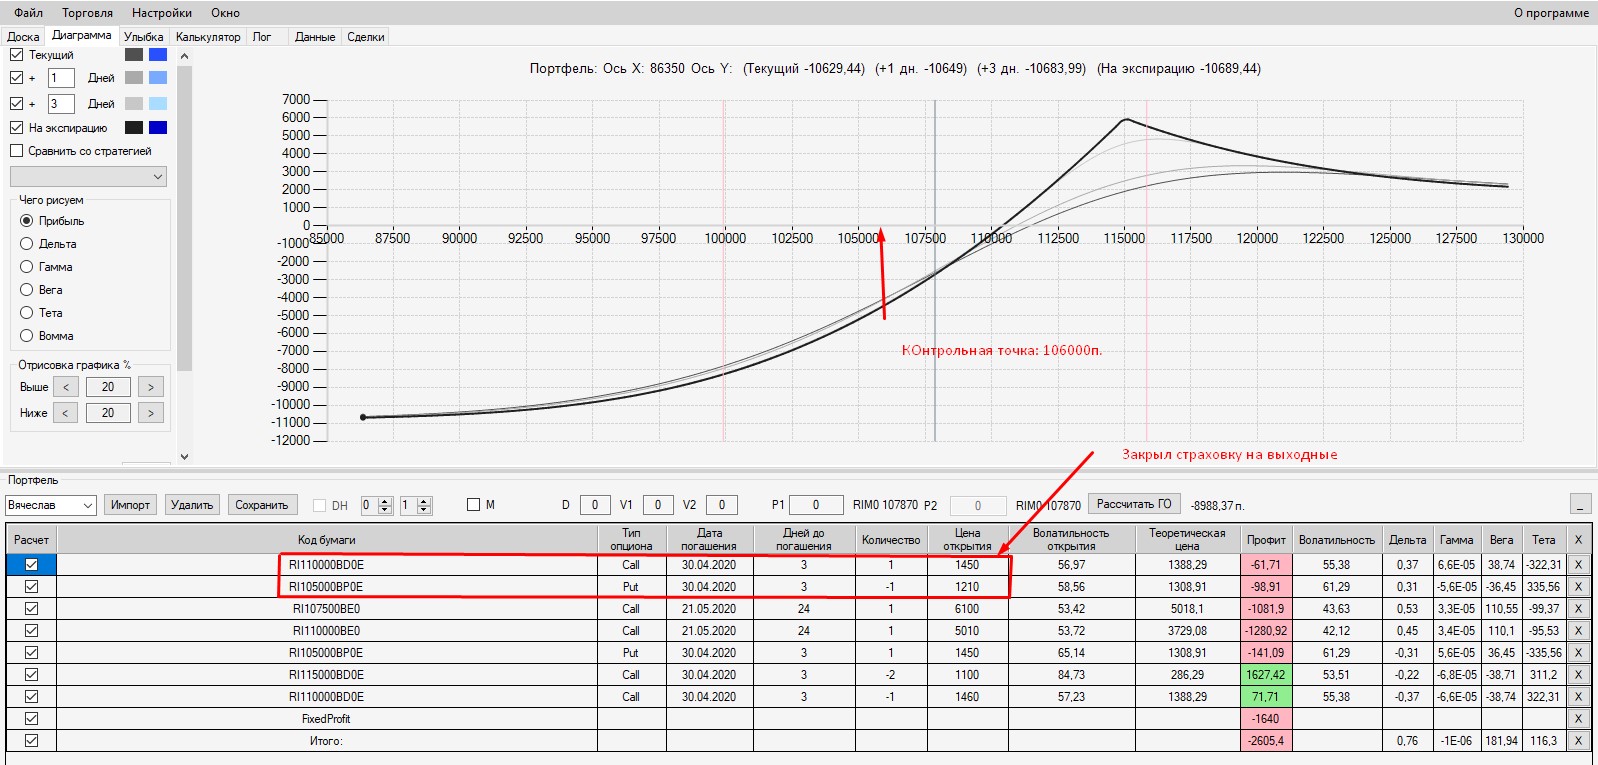Open the Окно menu
Viewport: 1598px width, 765px height.
225,13
